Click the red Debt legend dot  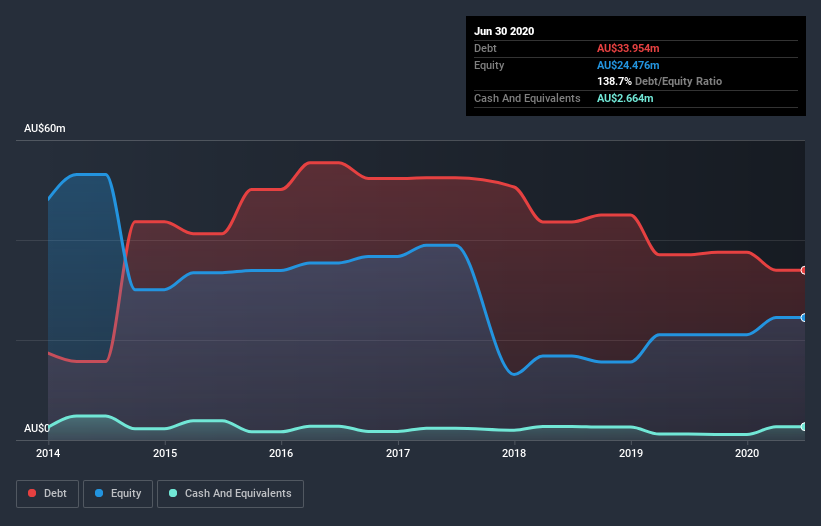(x=32, y=493)
